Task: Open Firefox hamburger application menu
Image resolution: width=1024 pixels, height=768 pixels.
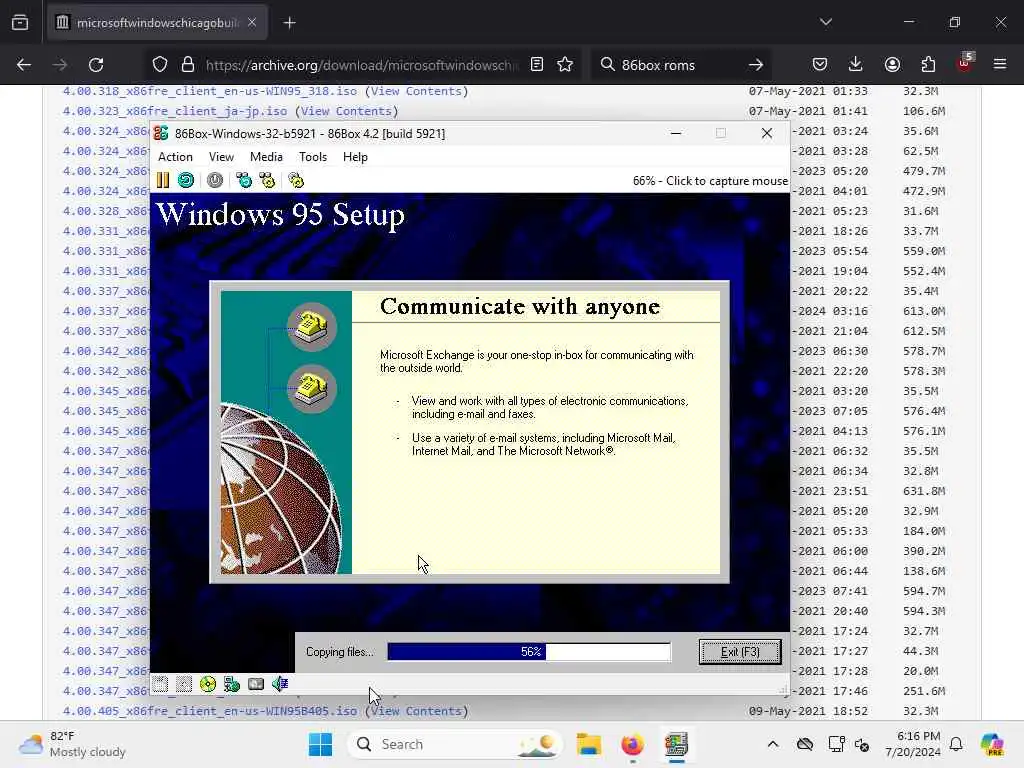Action: 1000,64
